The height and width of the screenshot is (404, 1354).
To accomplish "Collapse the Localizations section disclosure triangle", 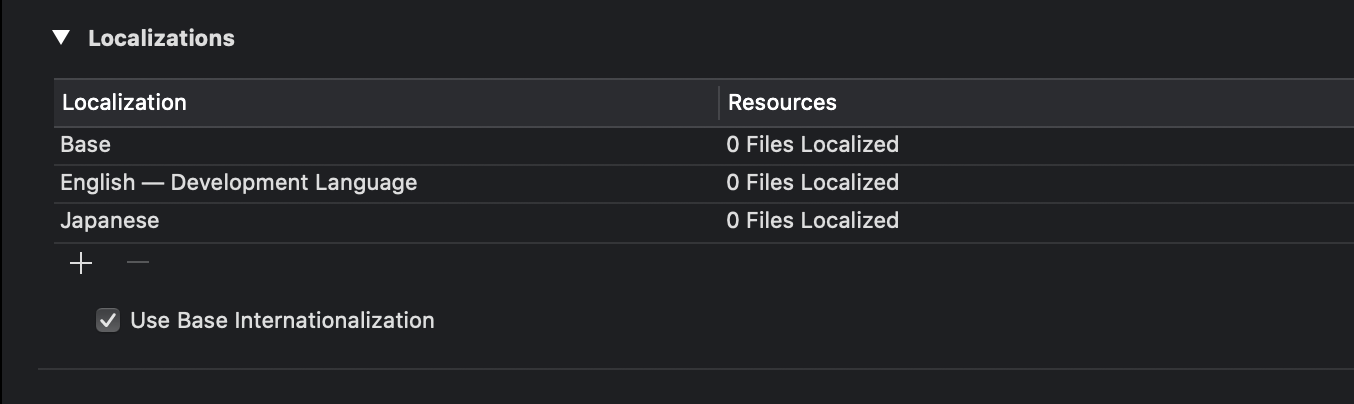I will [62, 38].
